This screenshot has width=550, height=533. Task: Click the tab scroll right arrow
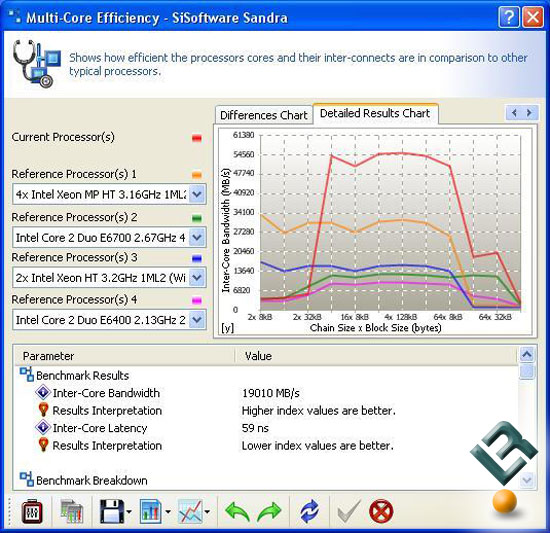pos(529,113)
